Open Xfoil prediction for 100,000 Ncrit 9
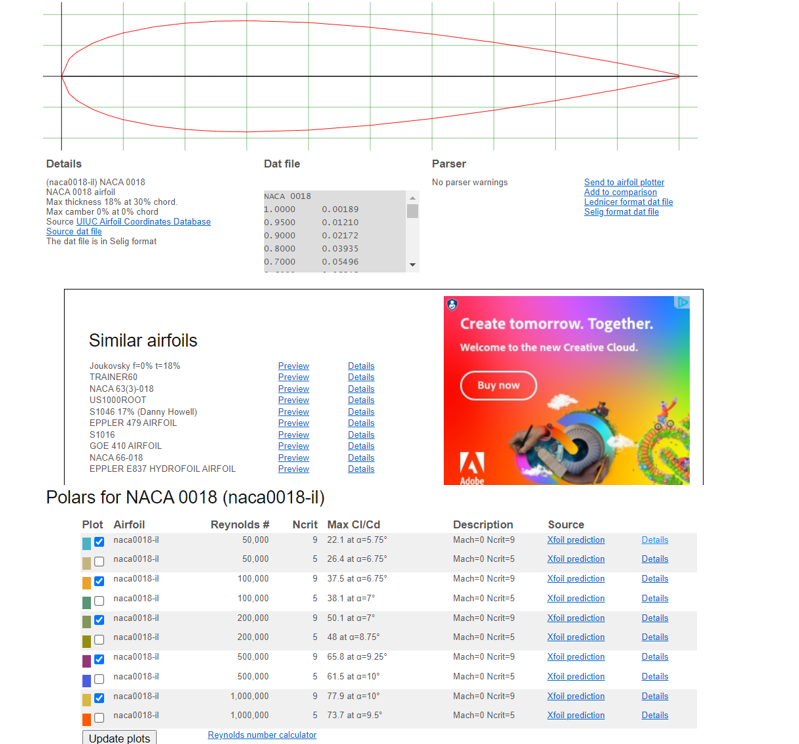 coord(576,579)
